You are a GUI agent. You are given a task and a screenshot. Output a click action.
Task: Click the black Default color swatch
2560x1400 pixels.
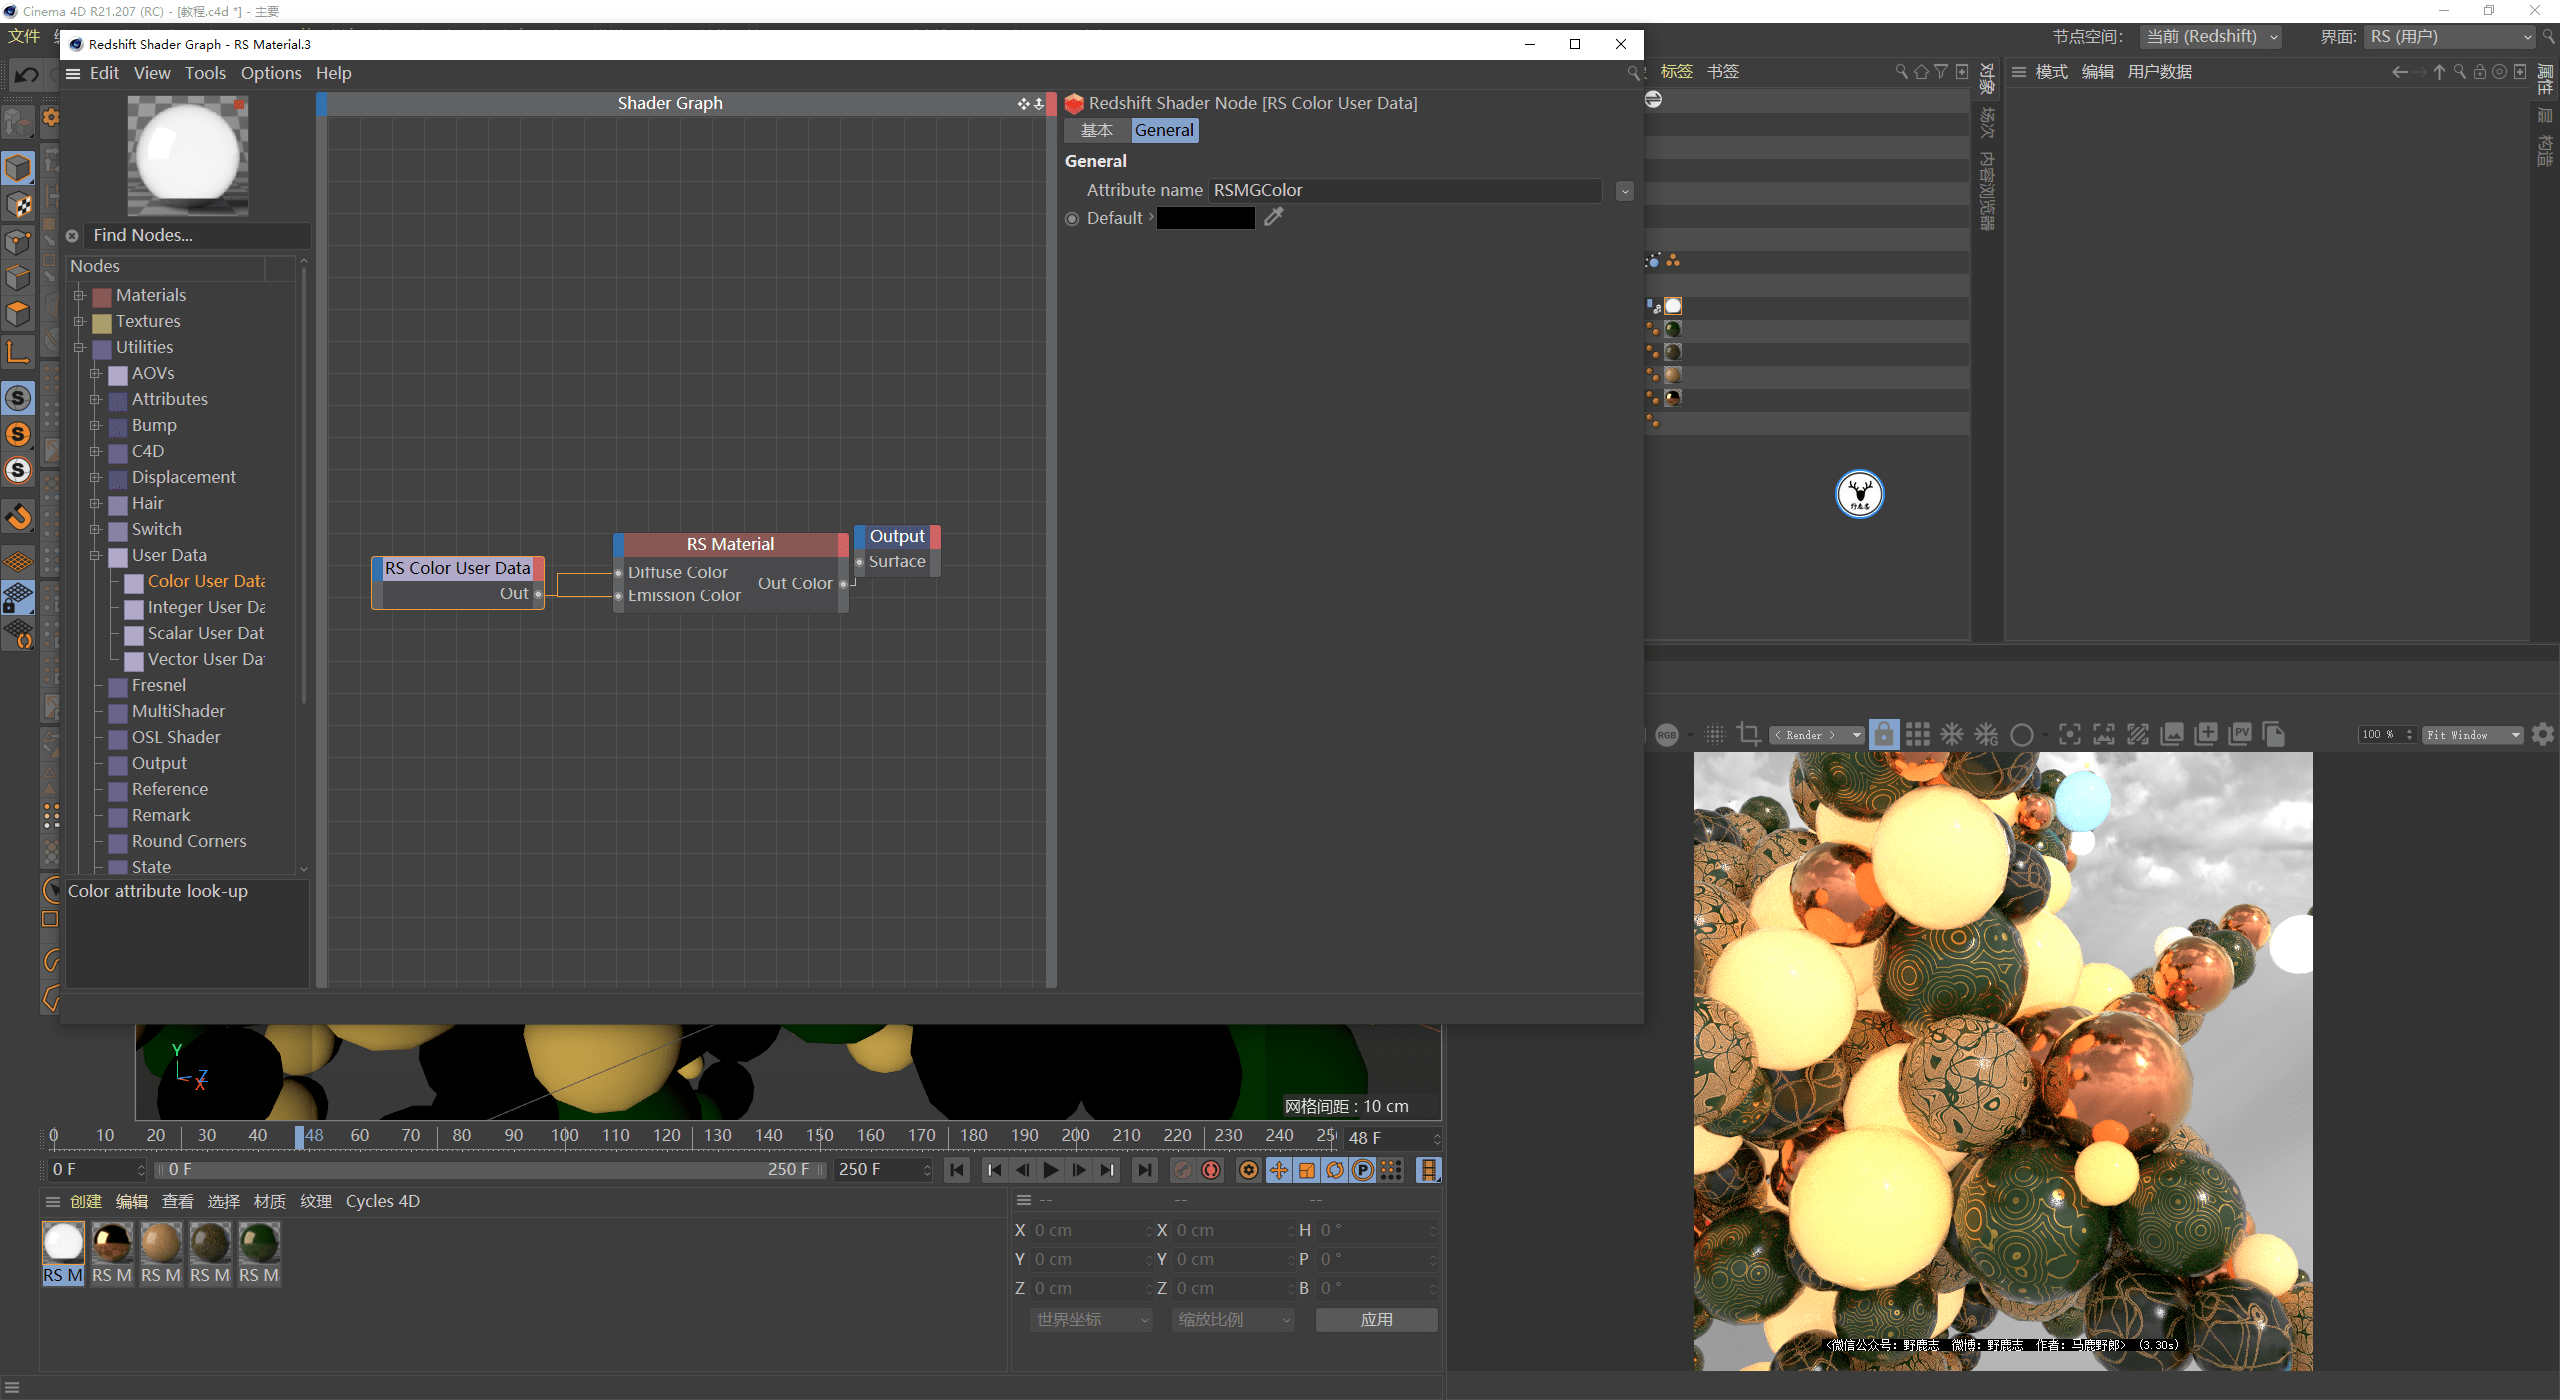point(1205,218)
